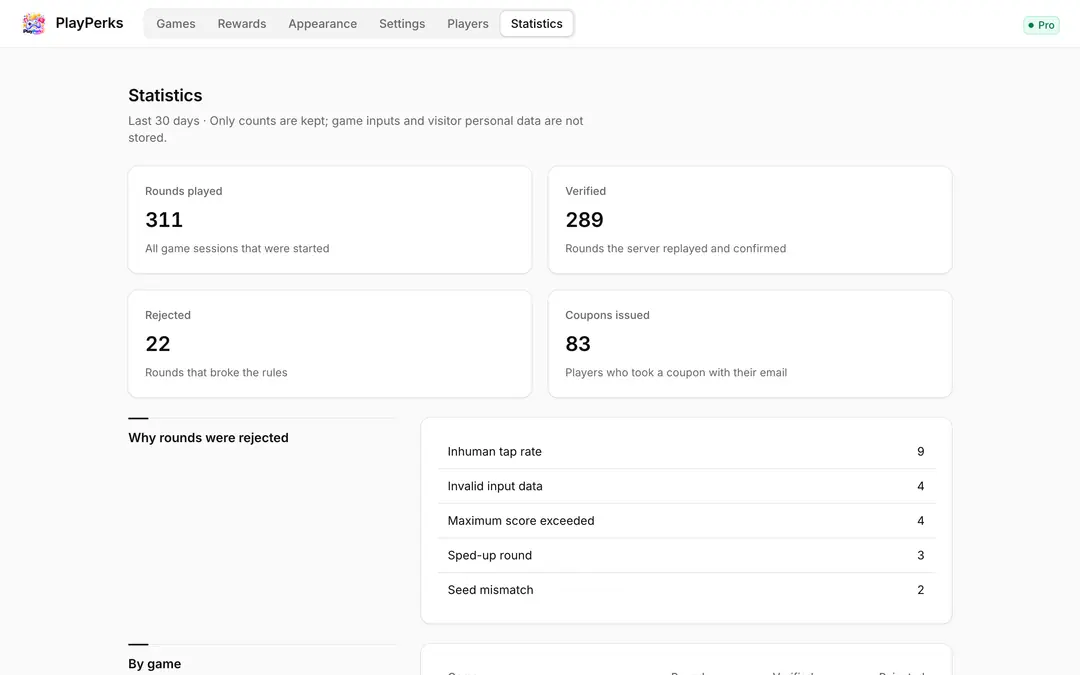Viewport: 1080px width, 675px height.
Task: Click the Sped-up round row label
Action: click(x=490, y=555)
